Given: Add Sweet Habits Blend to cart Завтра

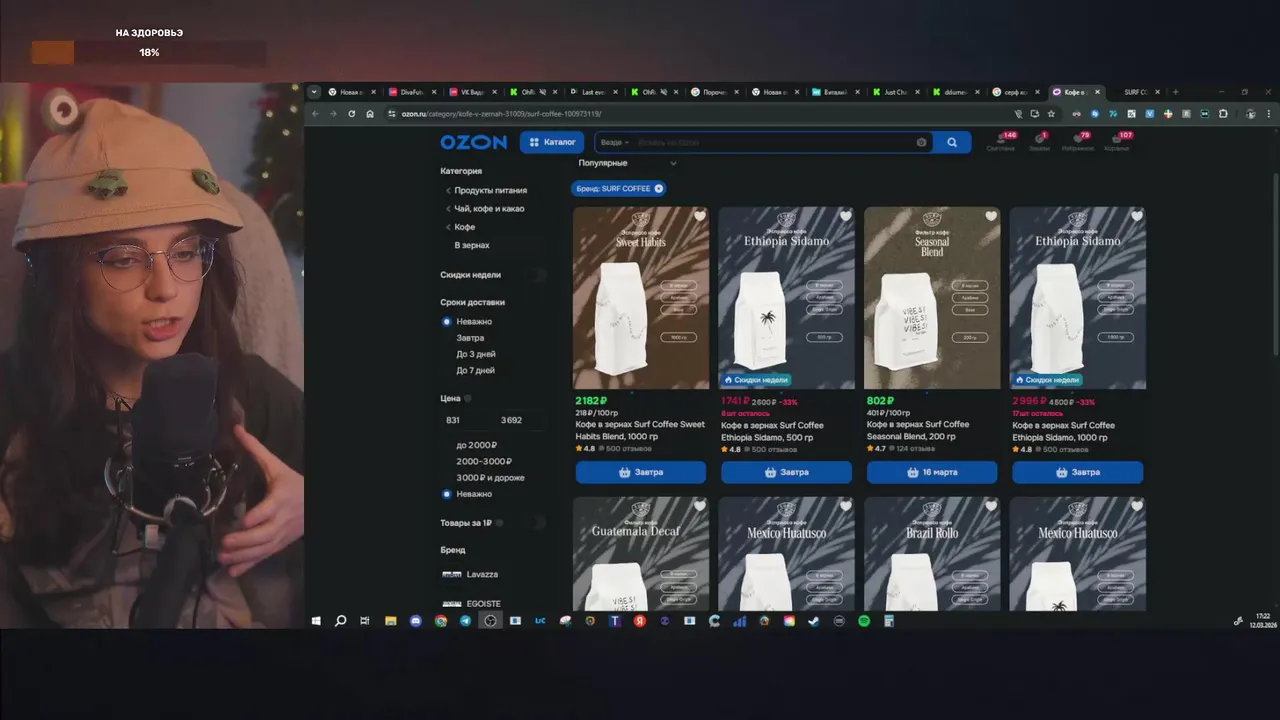Looking at the screenshot, I should (x=641, y=472).
